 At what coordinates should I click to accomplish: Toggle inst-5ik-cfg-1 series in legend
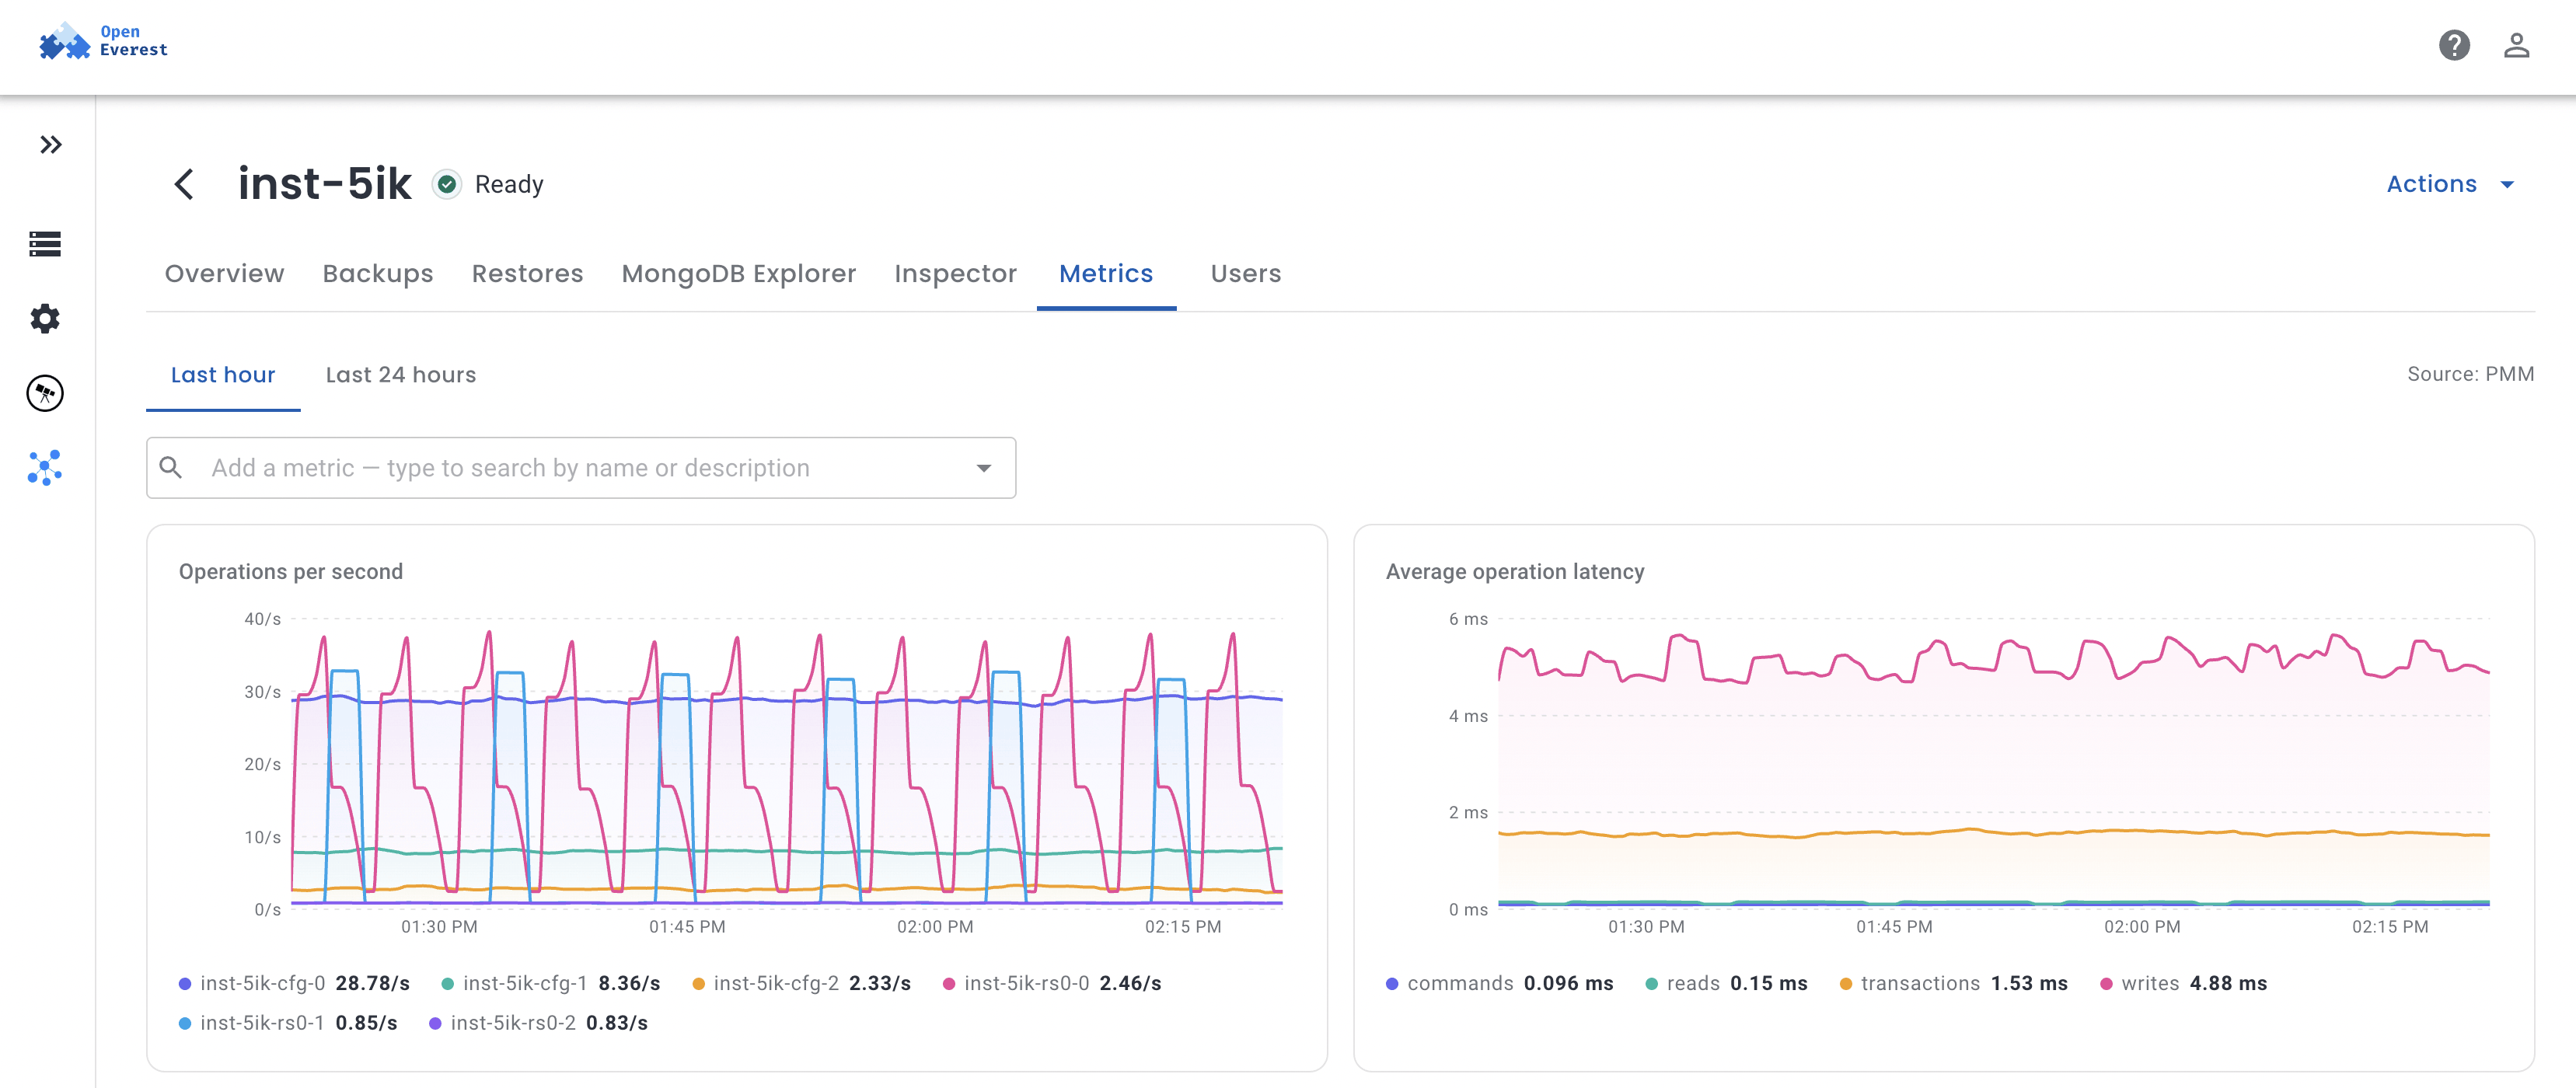(x=551, y=983)
